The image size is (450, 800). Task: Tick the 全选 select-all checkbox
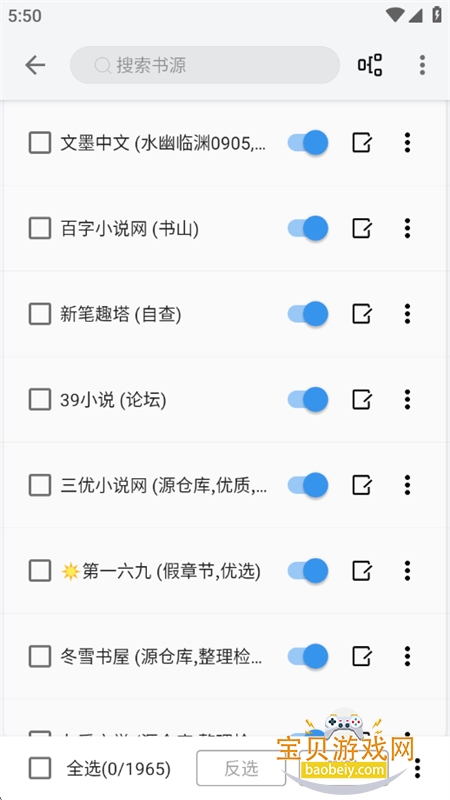pos(40,768)
